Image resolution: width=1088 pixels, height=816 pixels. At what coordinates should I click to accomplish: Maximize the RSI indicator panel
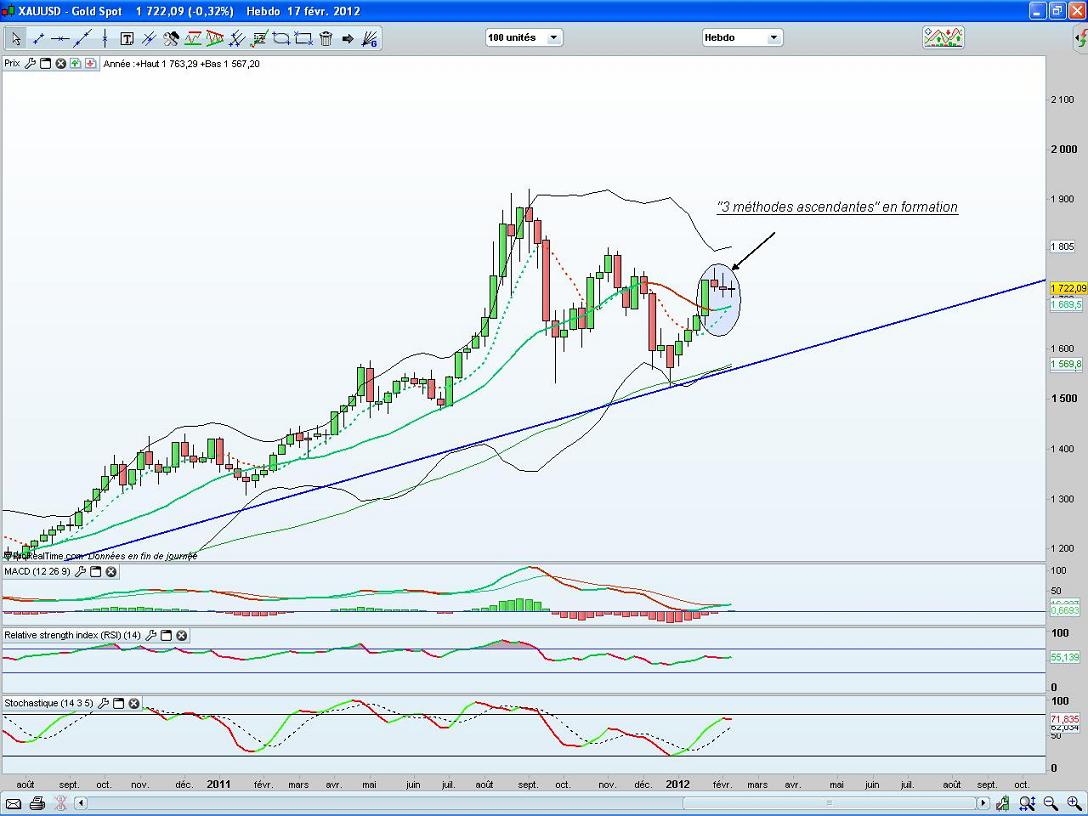point(166,635)
